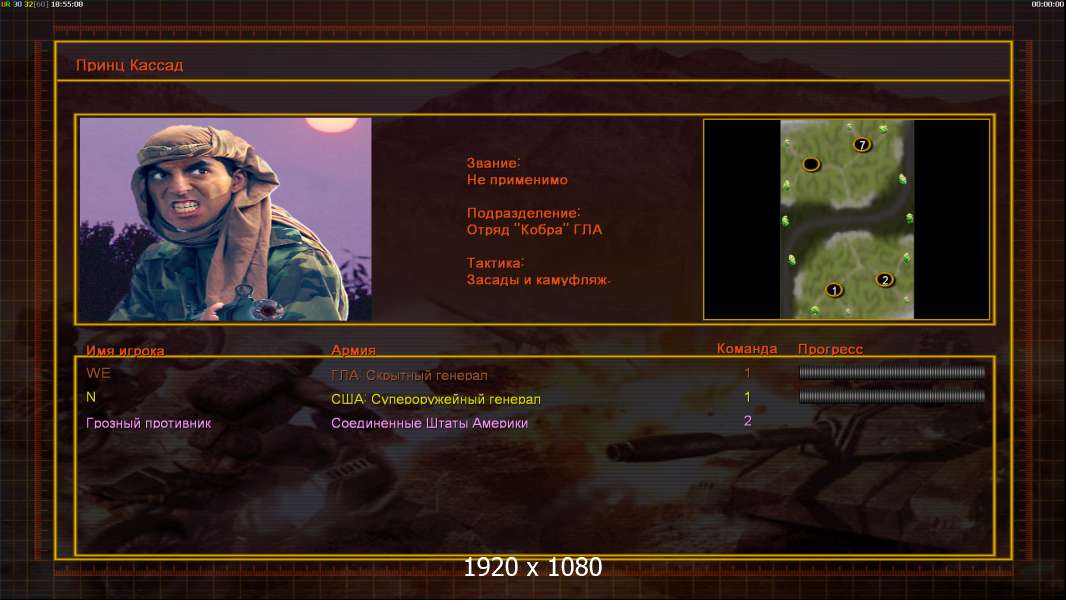Click the progress bar for player WE
Viewport: 1066px width, 600px height.
[892, 372]
